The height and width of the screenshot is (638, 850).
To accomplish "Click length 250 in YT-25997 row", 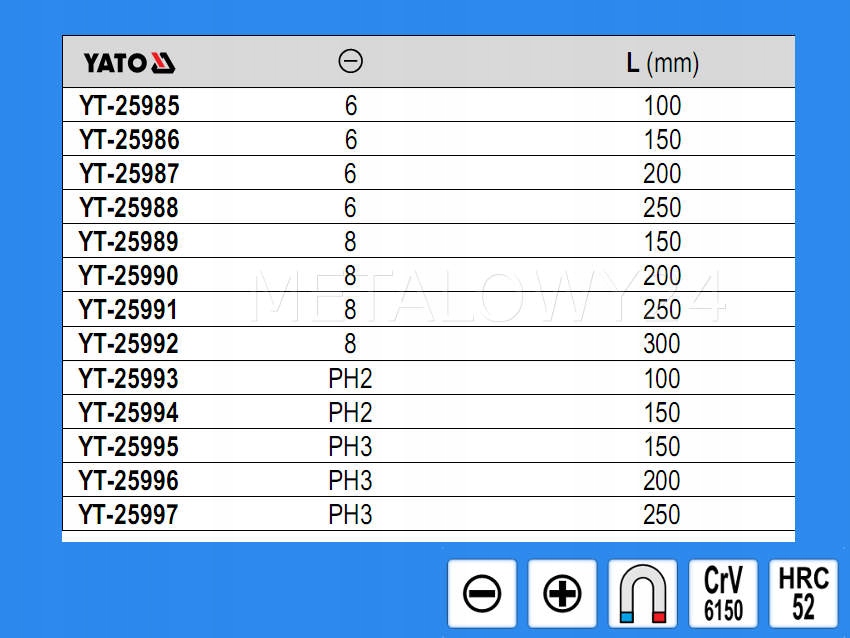I will (661, 514).
